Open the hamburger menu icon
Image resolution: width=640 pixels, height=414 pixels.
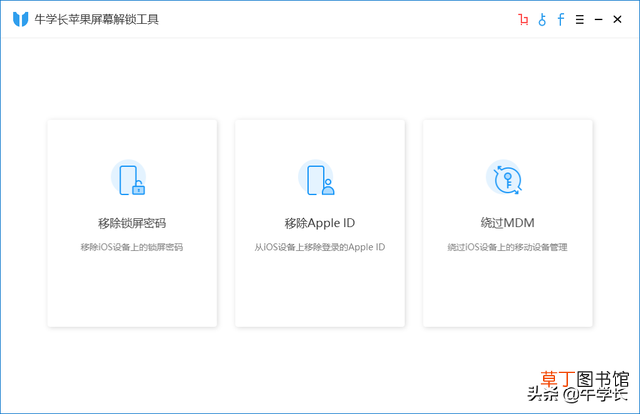point(580,20)
